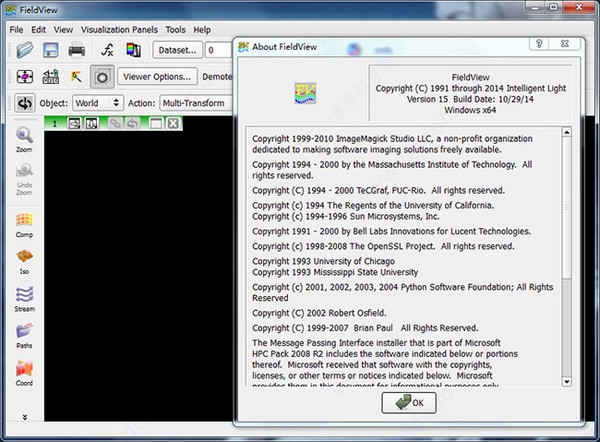
Task: Click the open folder icon in toolbar
Action: 22,50
